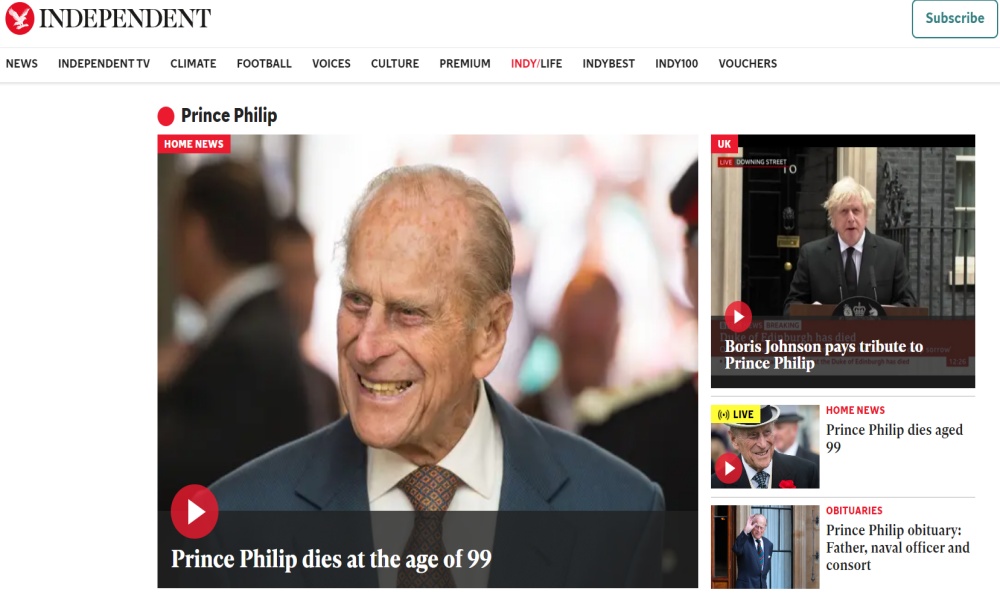This screenshot has width=1000, height=600.
Task: Go to INDEPENDENT TV section
Action: (x=104, y=64)
